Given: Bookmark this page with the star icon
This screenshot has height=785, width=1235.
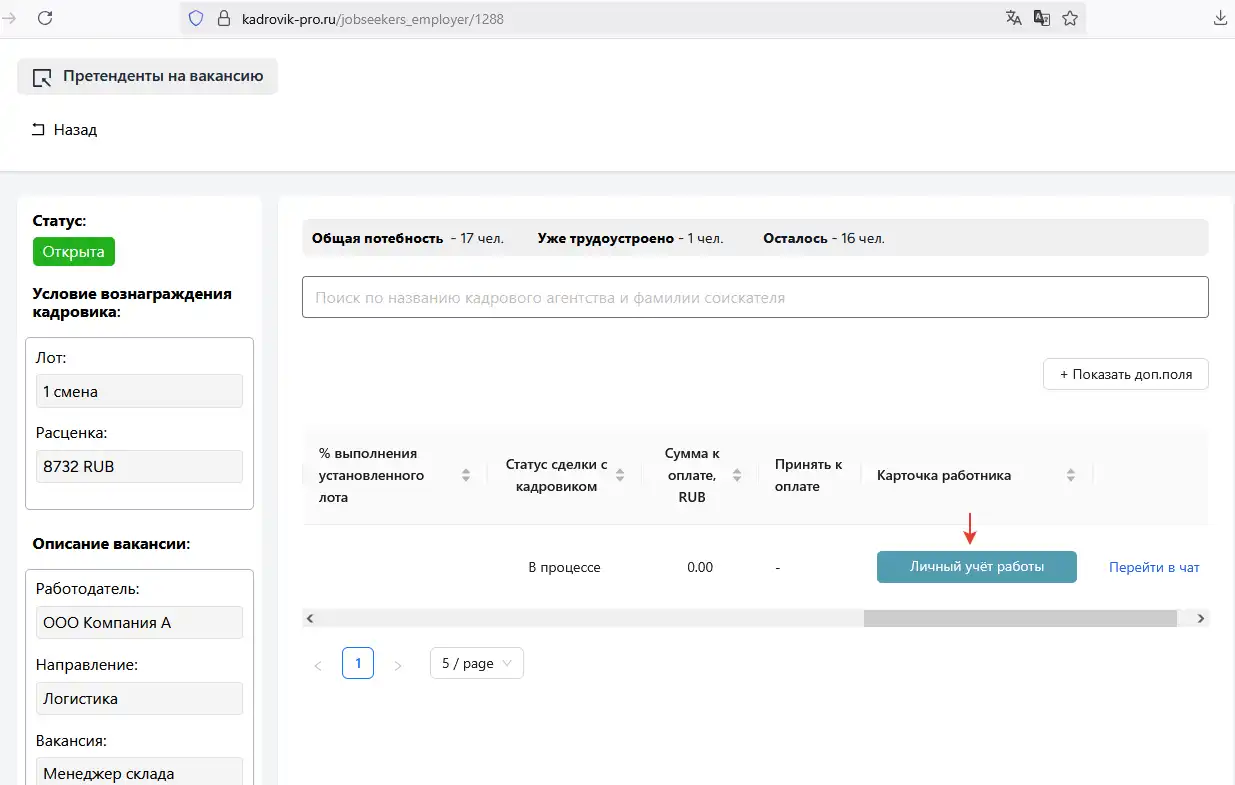Looking at the screenshot, I should [x=1070, y=18].
